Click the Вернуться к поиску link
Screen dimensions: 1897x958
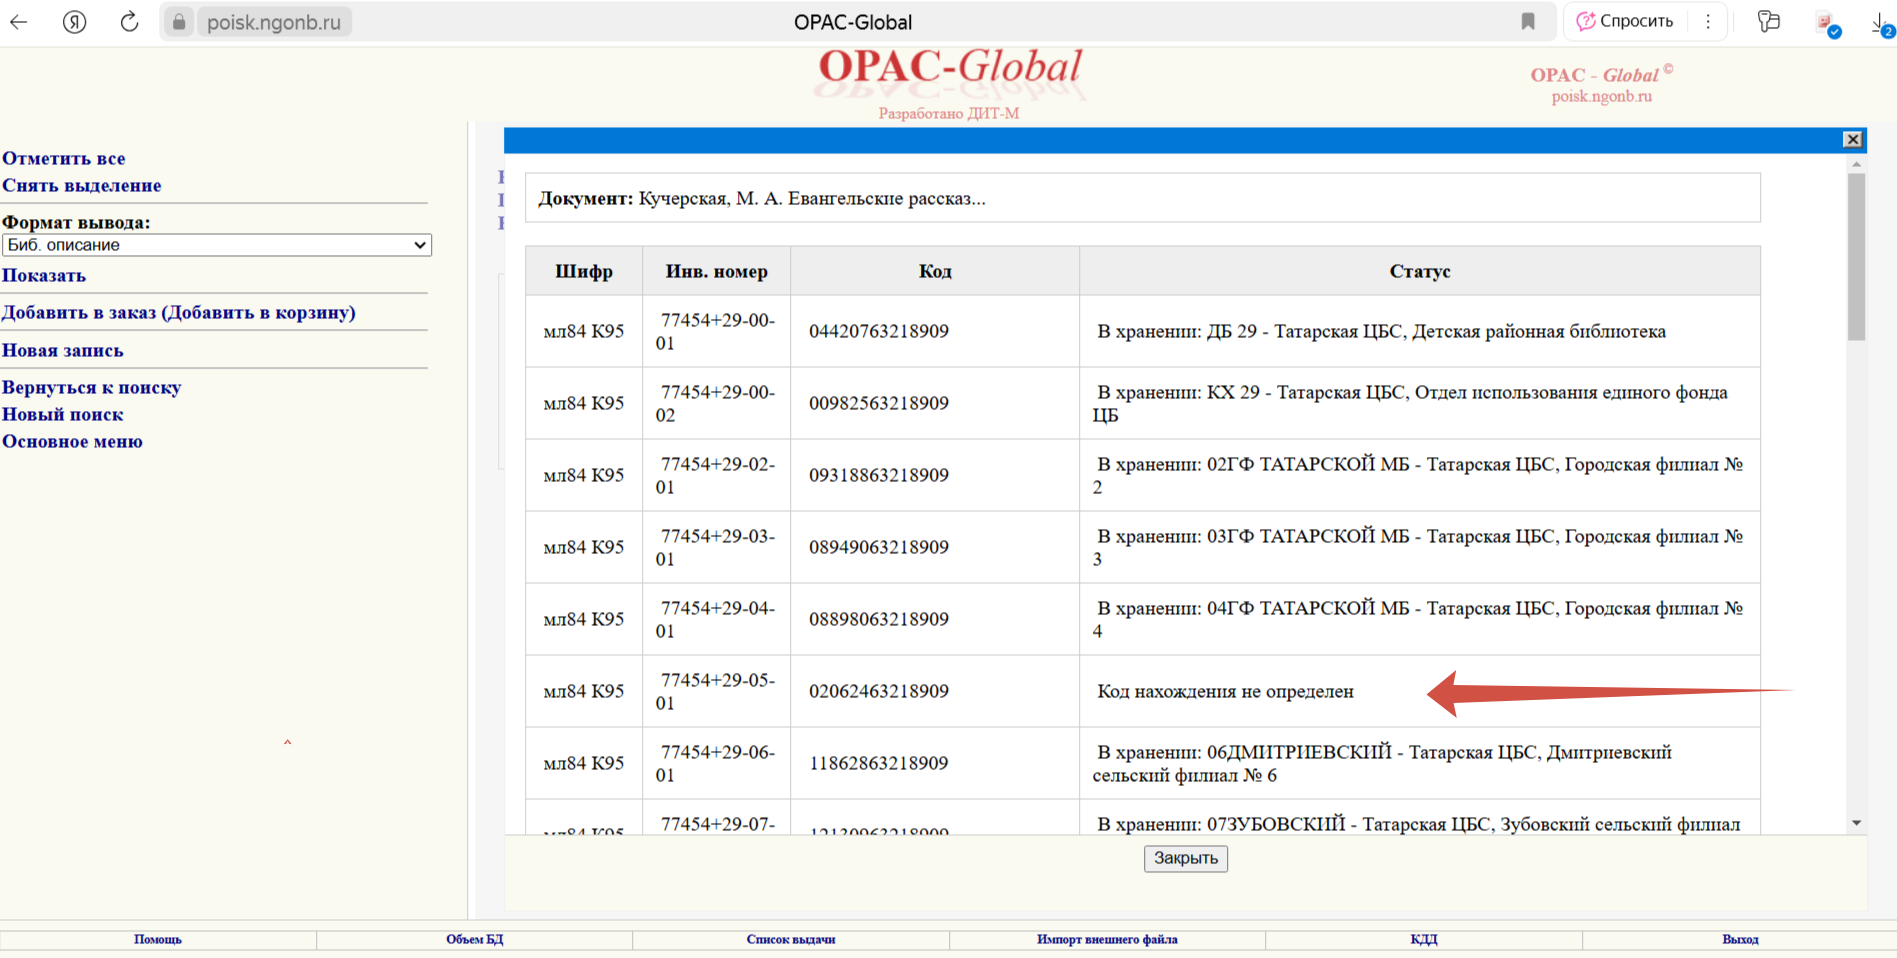(92, 387)
